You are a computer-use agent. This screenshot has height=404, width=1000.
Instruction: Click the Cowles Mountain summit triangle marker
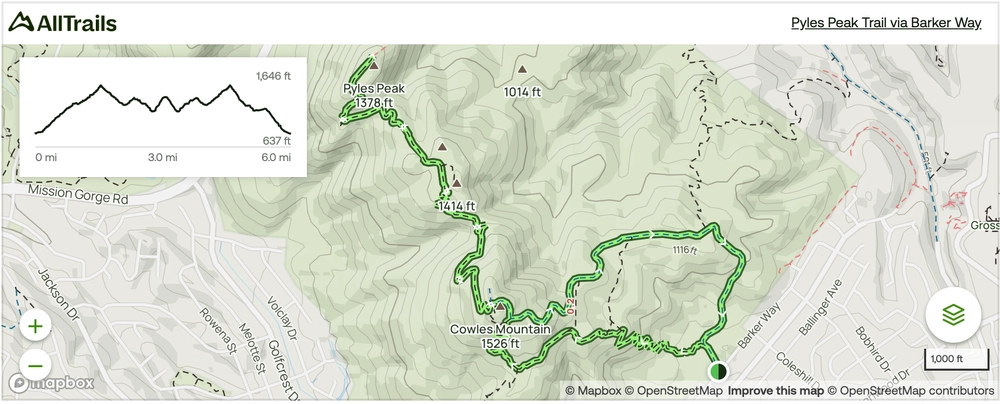[x=500, y=307]
